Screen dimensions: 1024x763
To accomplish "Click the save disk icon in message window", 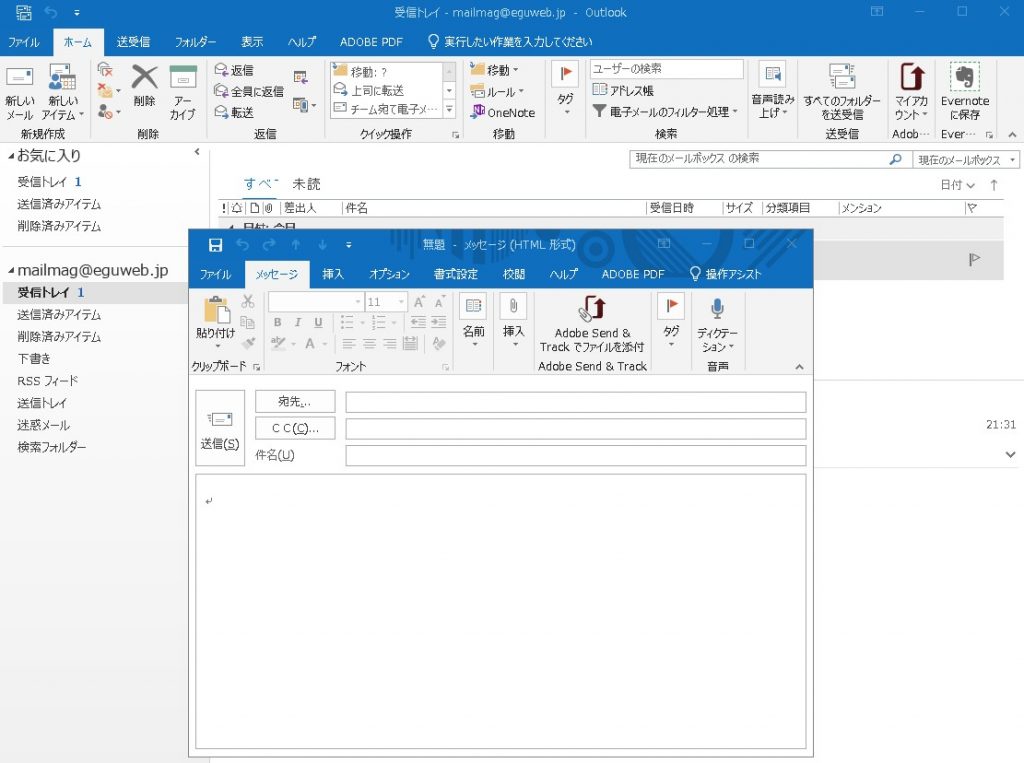I will tap(215, 245).
